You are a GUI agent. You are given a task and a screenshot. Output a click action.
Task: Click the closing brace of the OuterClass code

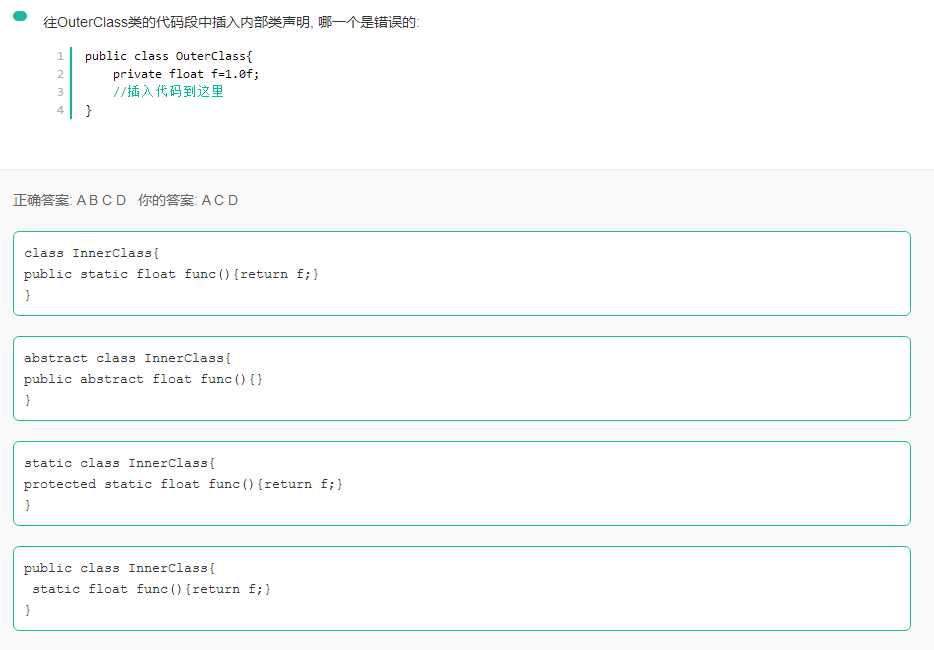(89, 110)
